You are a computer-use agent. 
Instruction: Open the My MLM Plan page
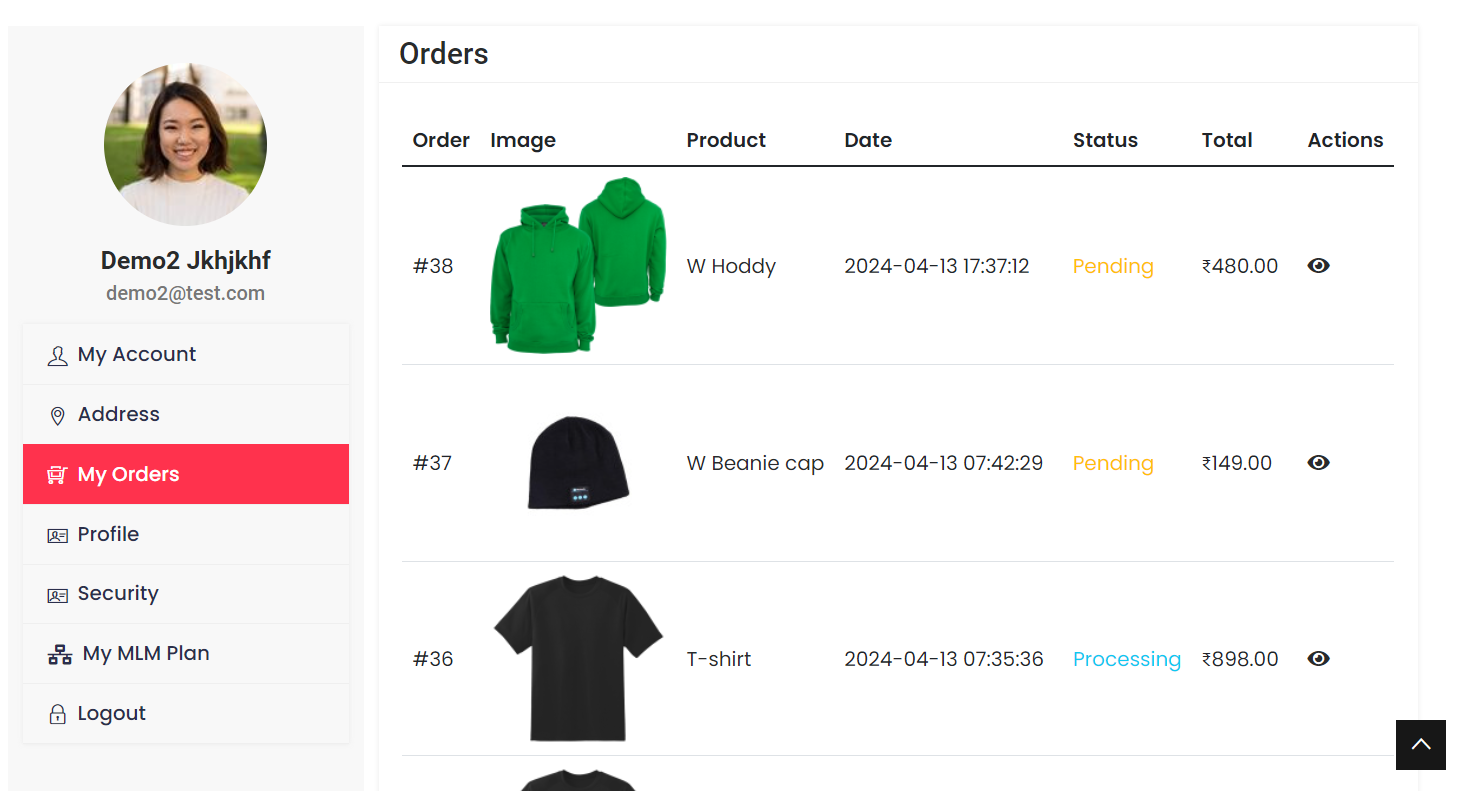146,653
